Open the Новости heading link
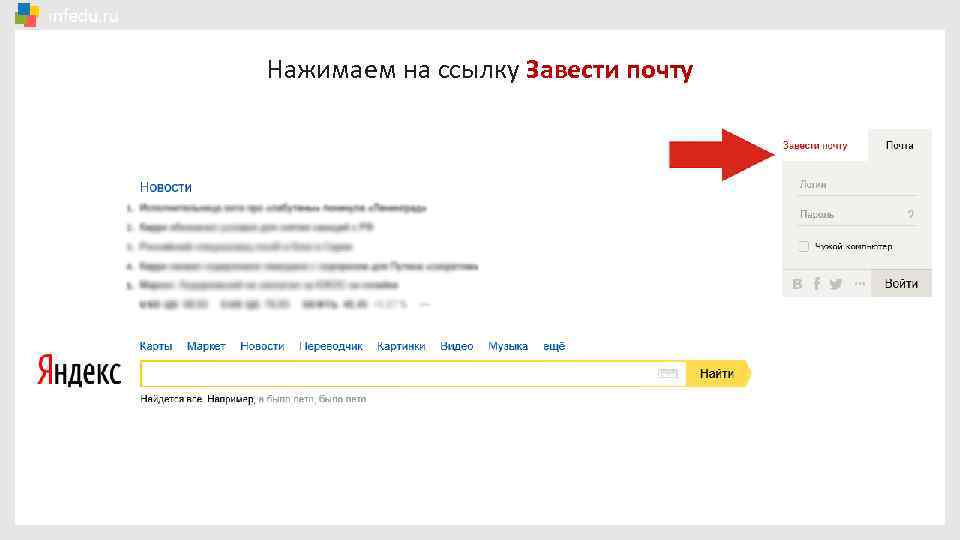This screenshot has width=960, height=540. point(165,187)
